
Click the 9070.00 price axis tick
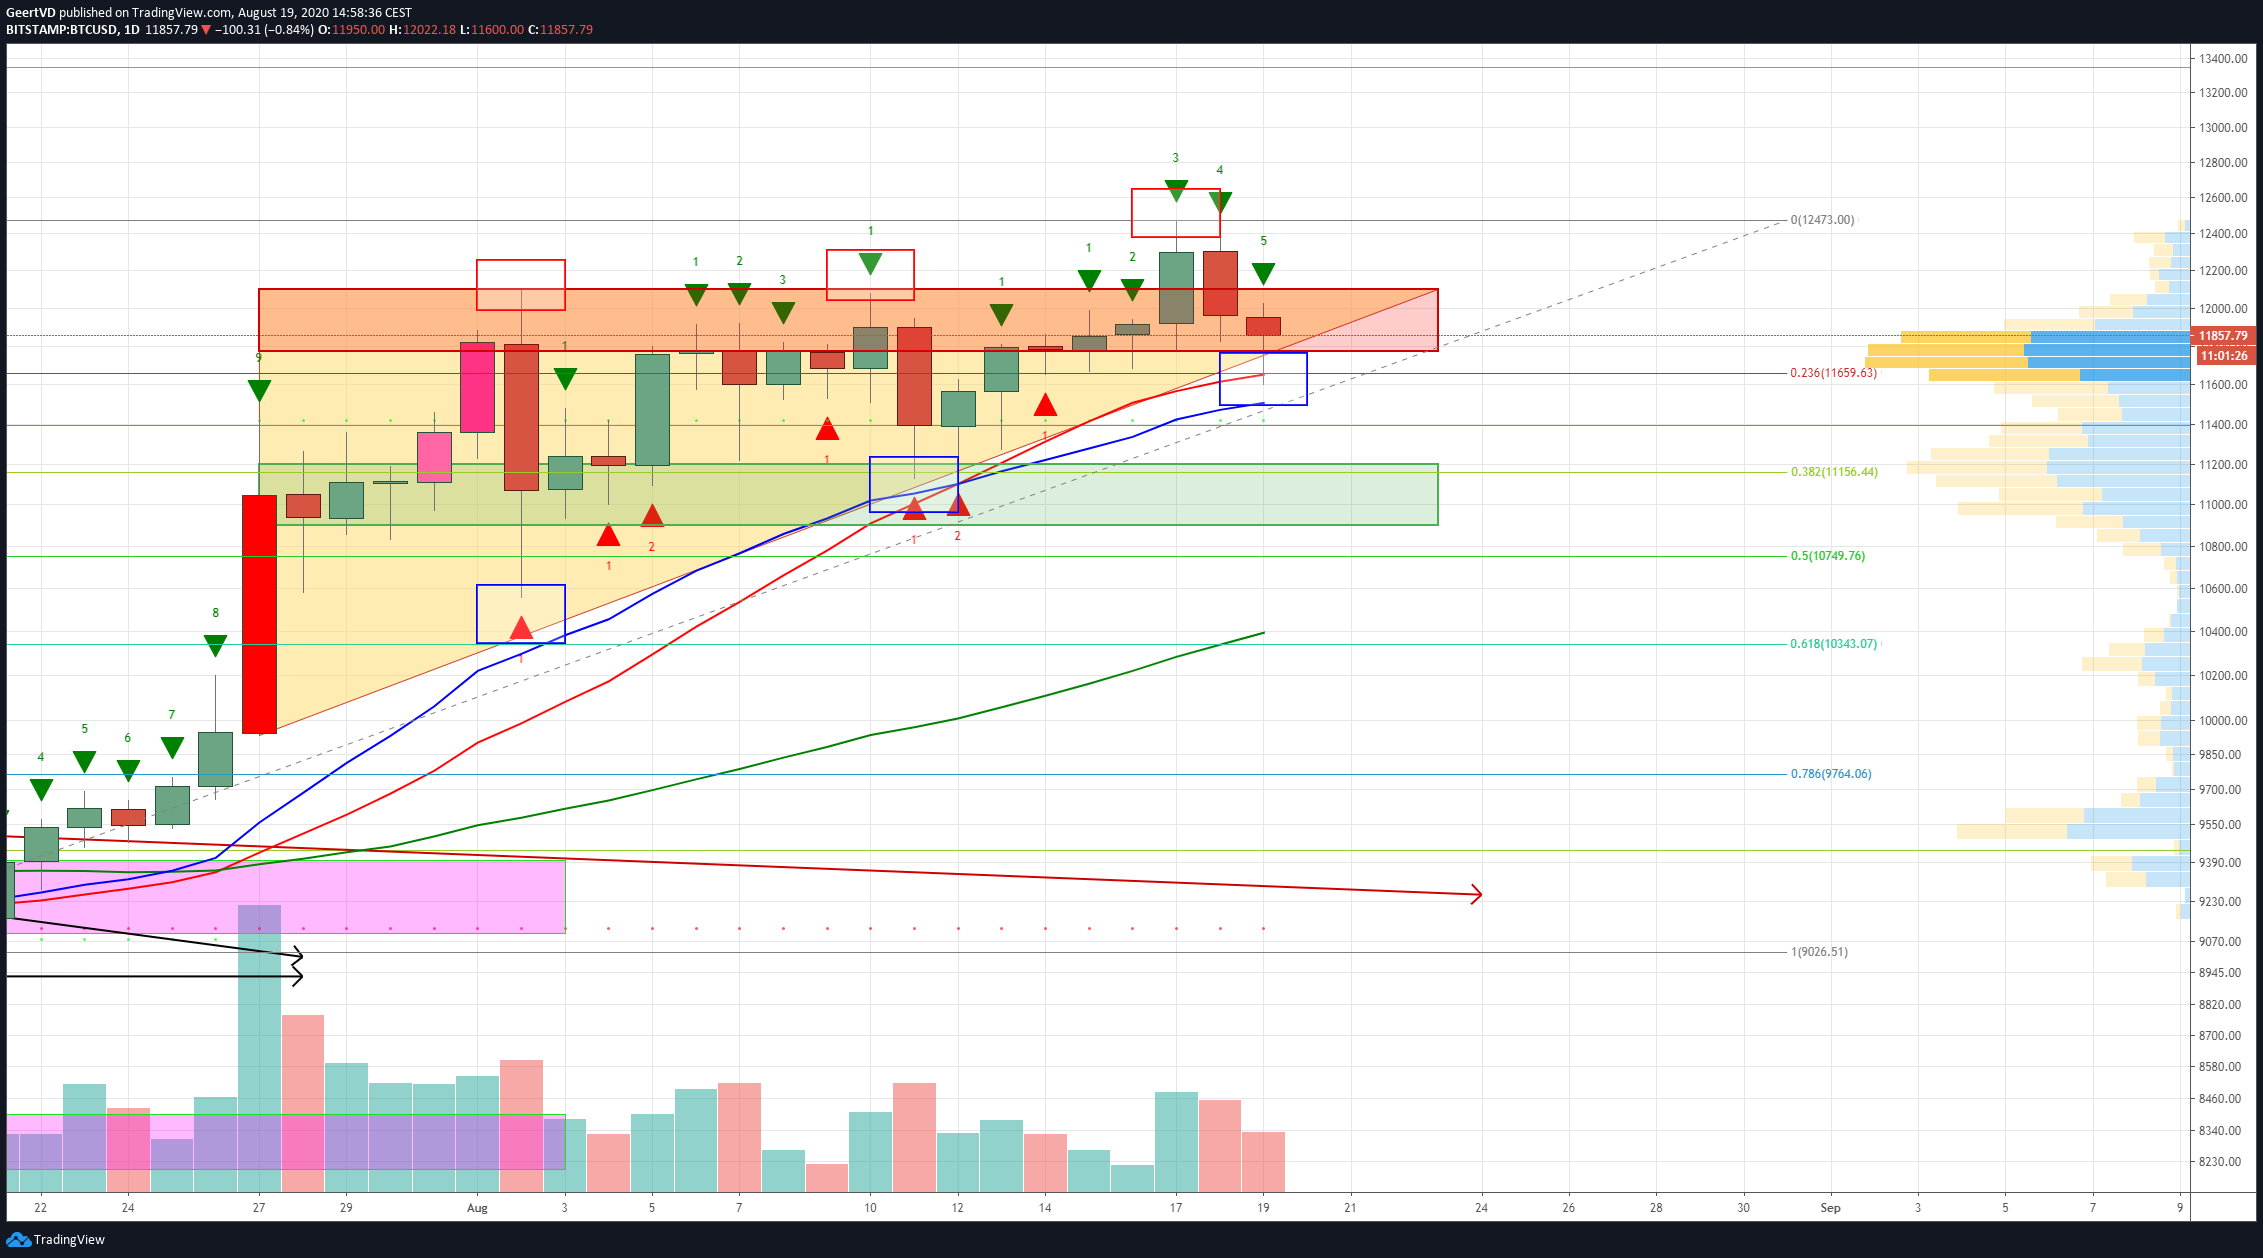tap(2219, 942)
